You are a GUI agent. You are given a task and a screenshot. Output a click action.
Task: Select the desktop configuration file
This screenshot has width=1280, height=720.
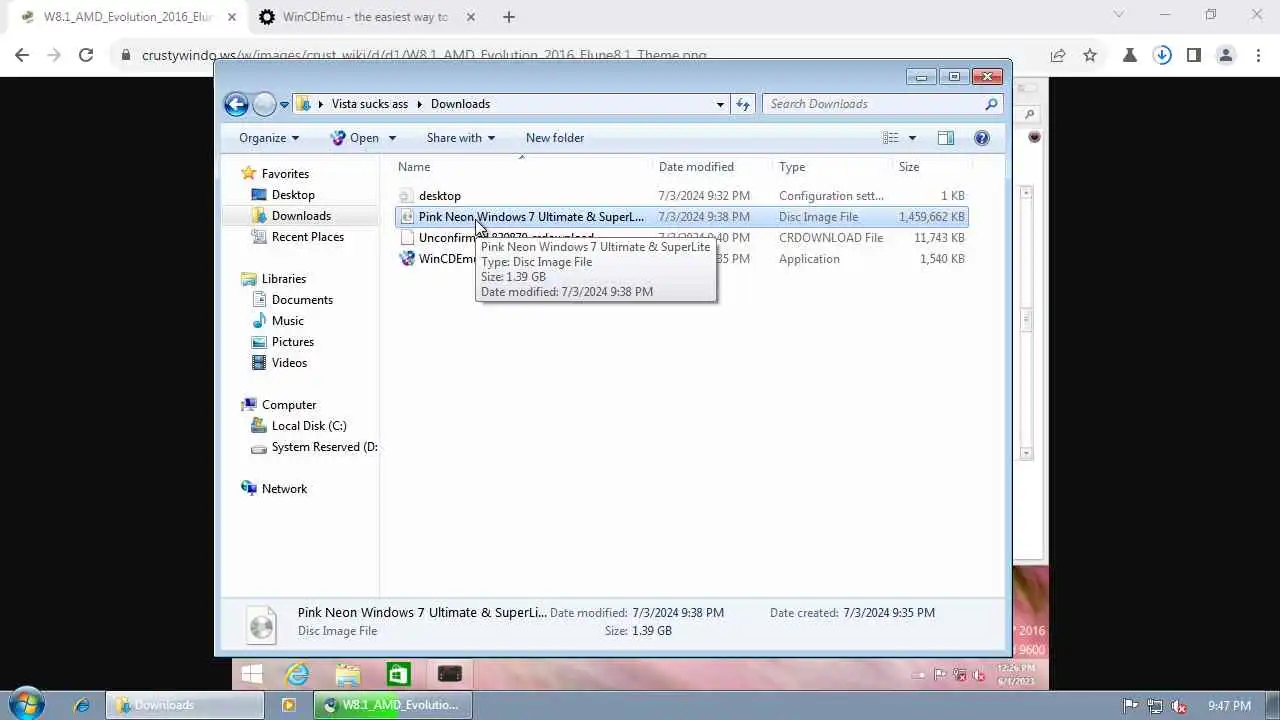point(439,196)
